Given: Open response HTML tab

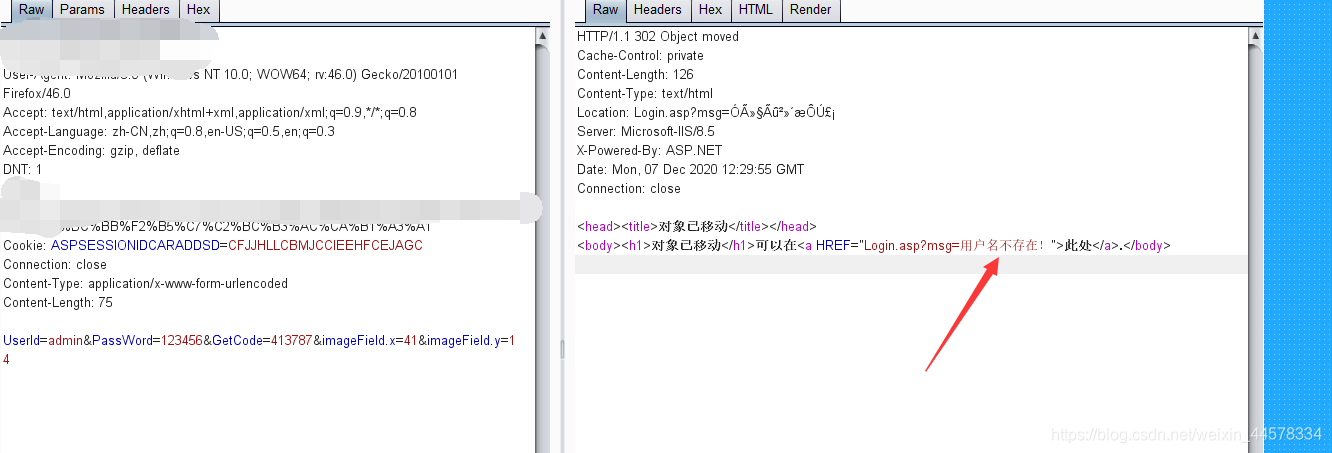Looking at the screenshot, I should [756, 10].
